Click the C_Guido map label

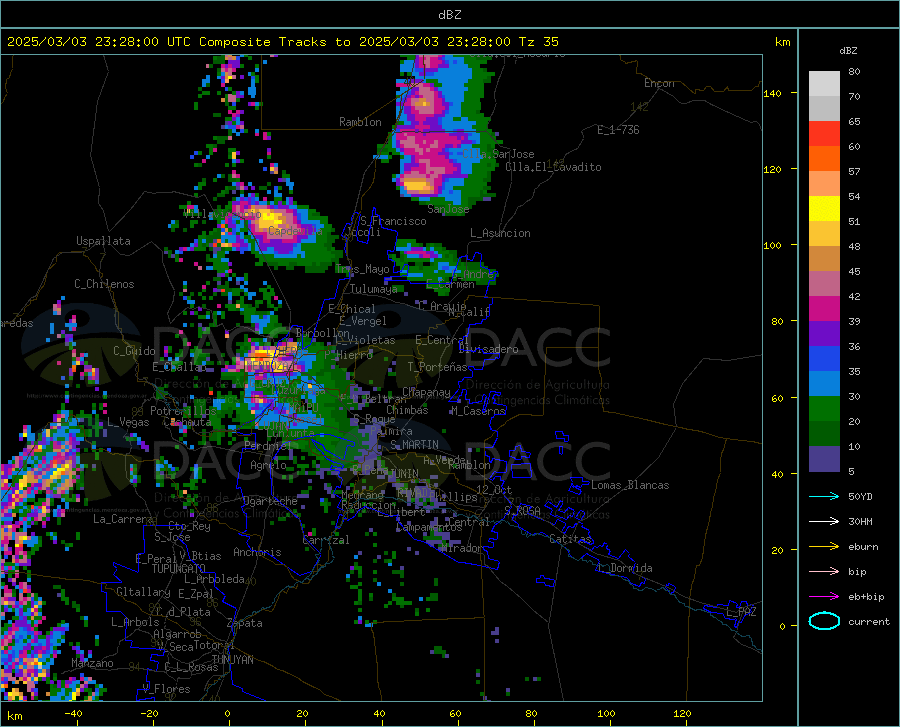click(x=134, y=351)
